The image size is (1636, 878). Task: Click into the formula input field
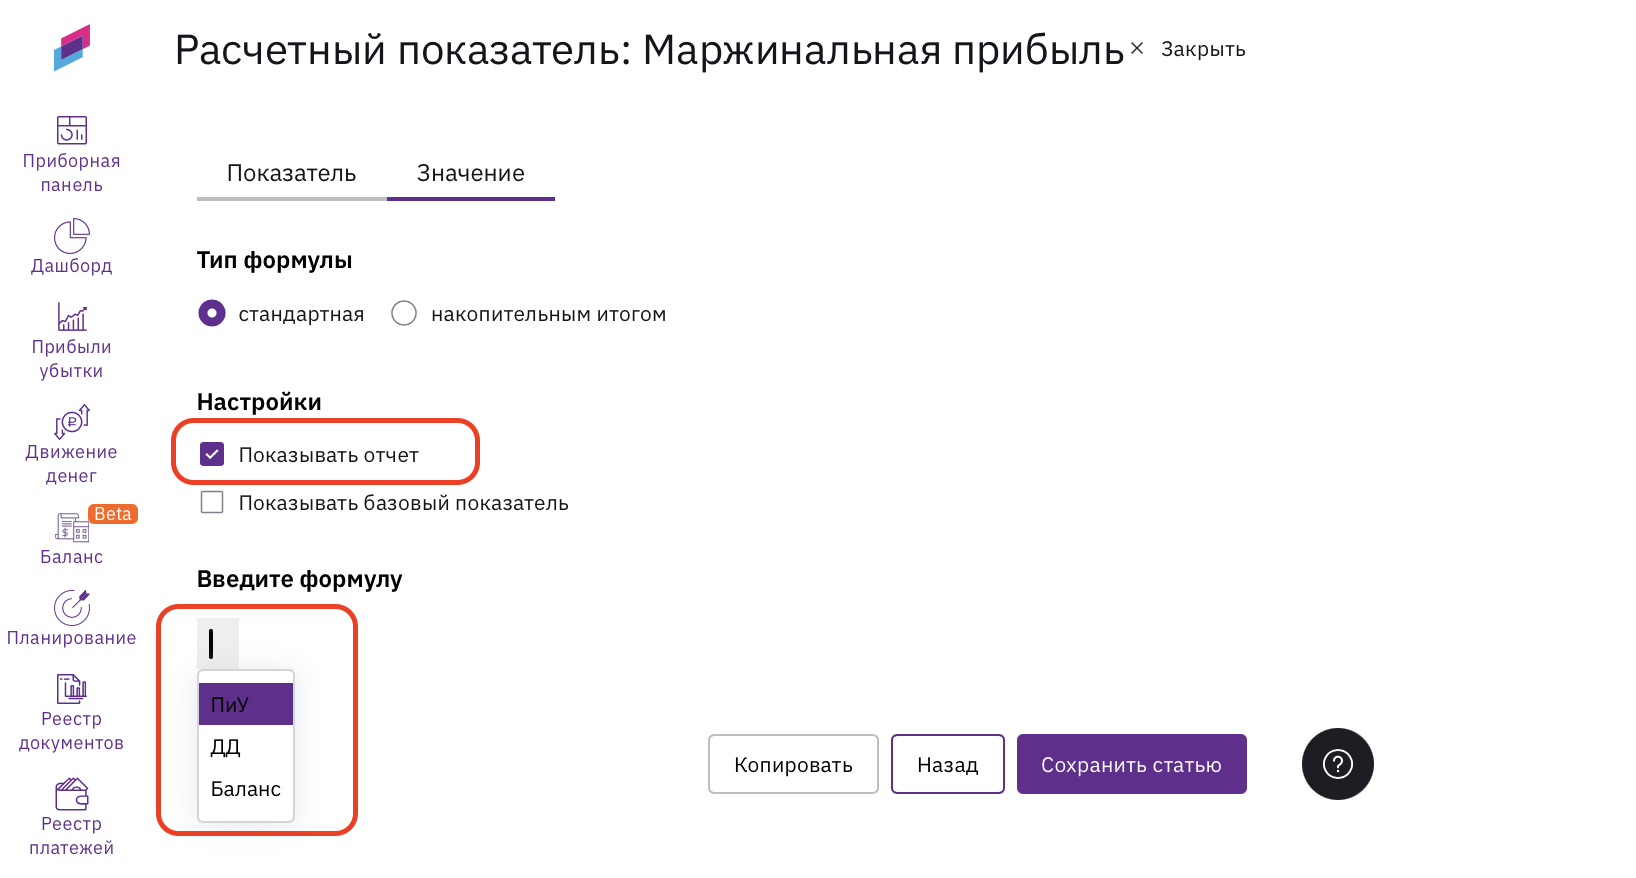(218, 644)
